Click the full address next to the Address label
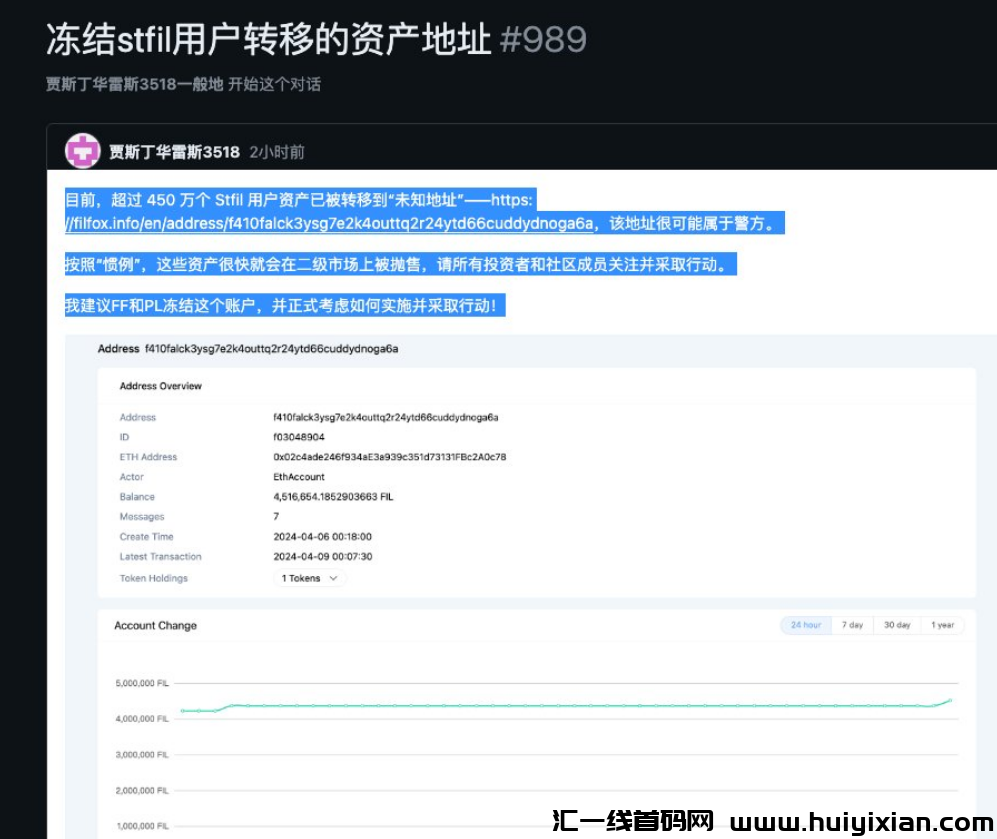The width and height of the screenshot is (997, 839). pyautogui.click(x=387, y=417)
